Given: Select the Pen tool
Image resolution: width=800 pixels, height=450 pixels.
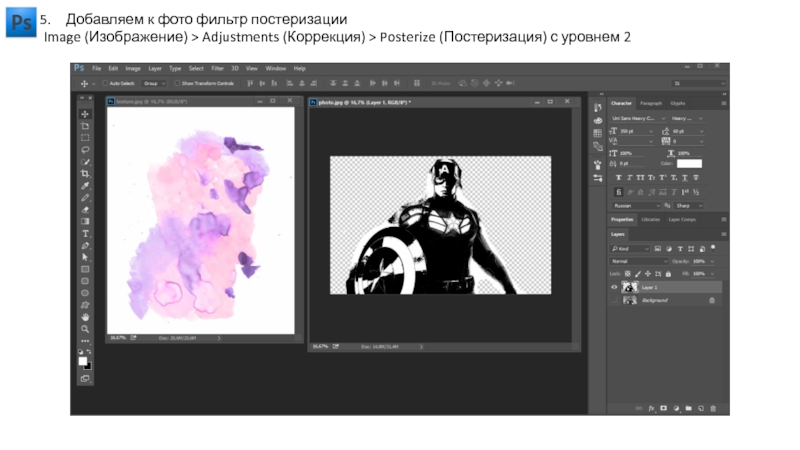Looking at the screenshot, I should [85, 245].
